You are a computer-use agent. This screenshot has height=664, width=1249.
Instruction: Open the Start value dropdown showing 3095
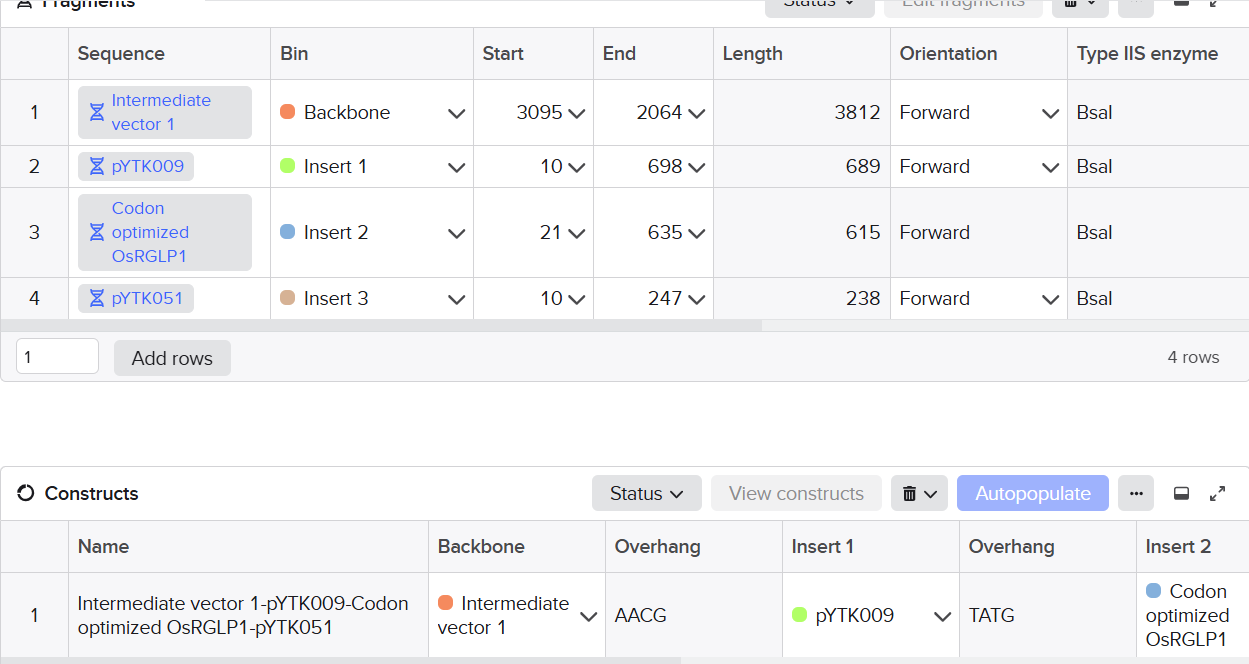pyautogui.click(x=576, y=113)
